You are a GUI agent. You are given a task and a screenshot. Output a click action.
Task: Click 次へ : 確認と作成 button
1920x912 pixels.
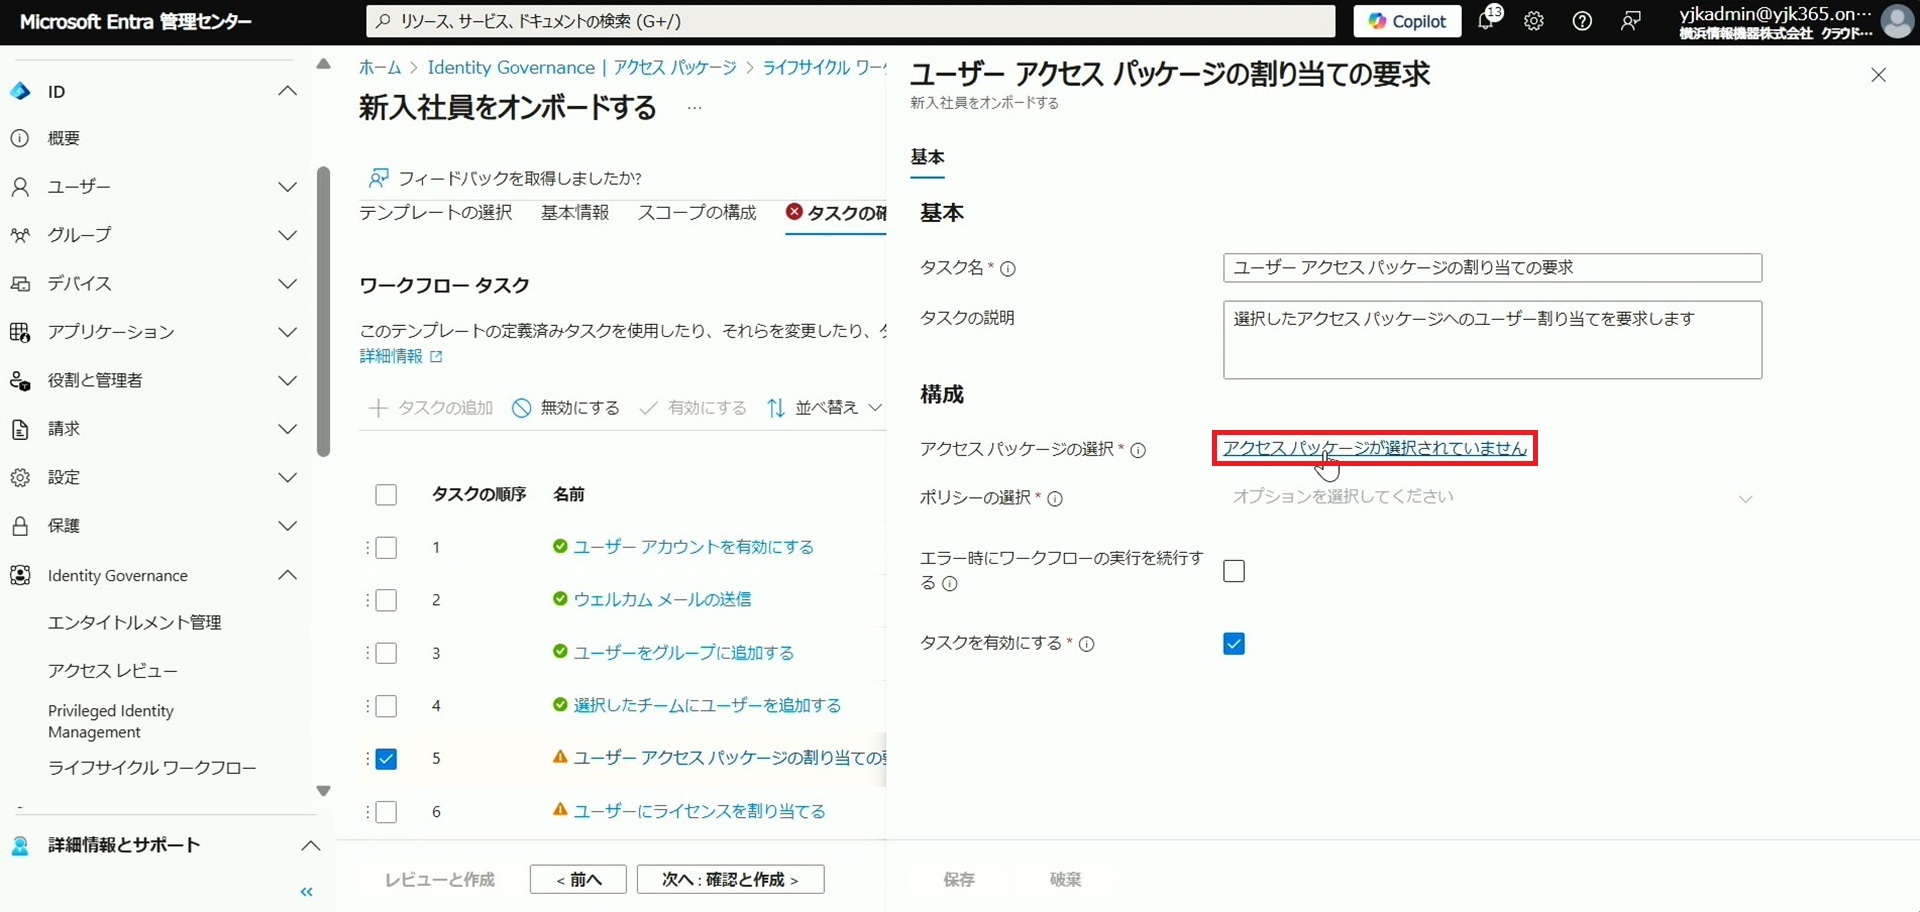tap(730, 880)
